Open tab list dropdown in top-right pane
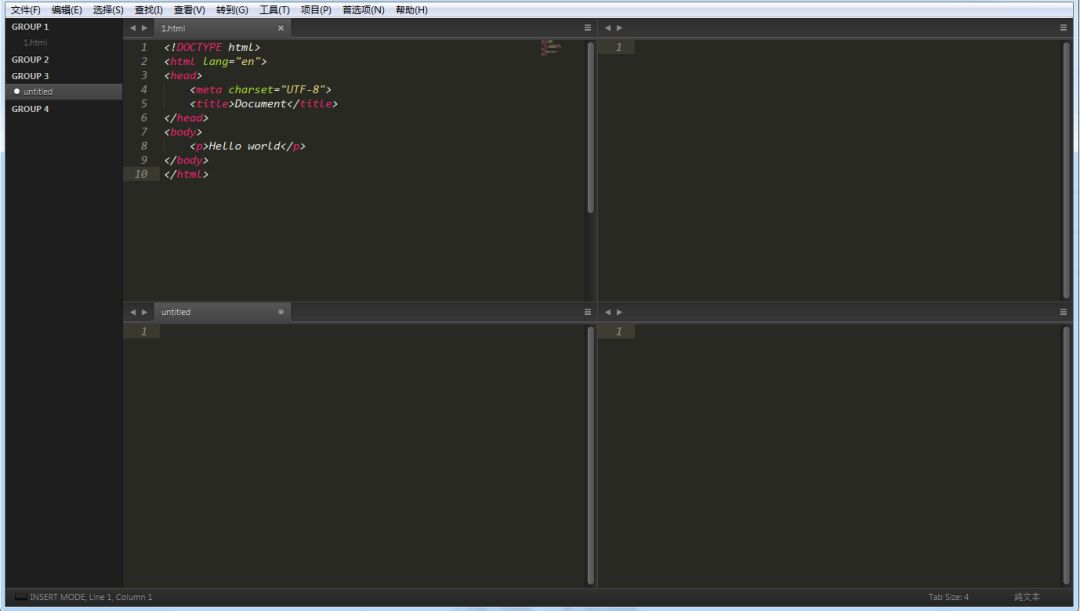 tap(1063, 28)
